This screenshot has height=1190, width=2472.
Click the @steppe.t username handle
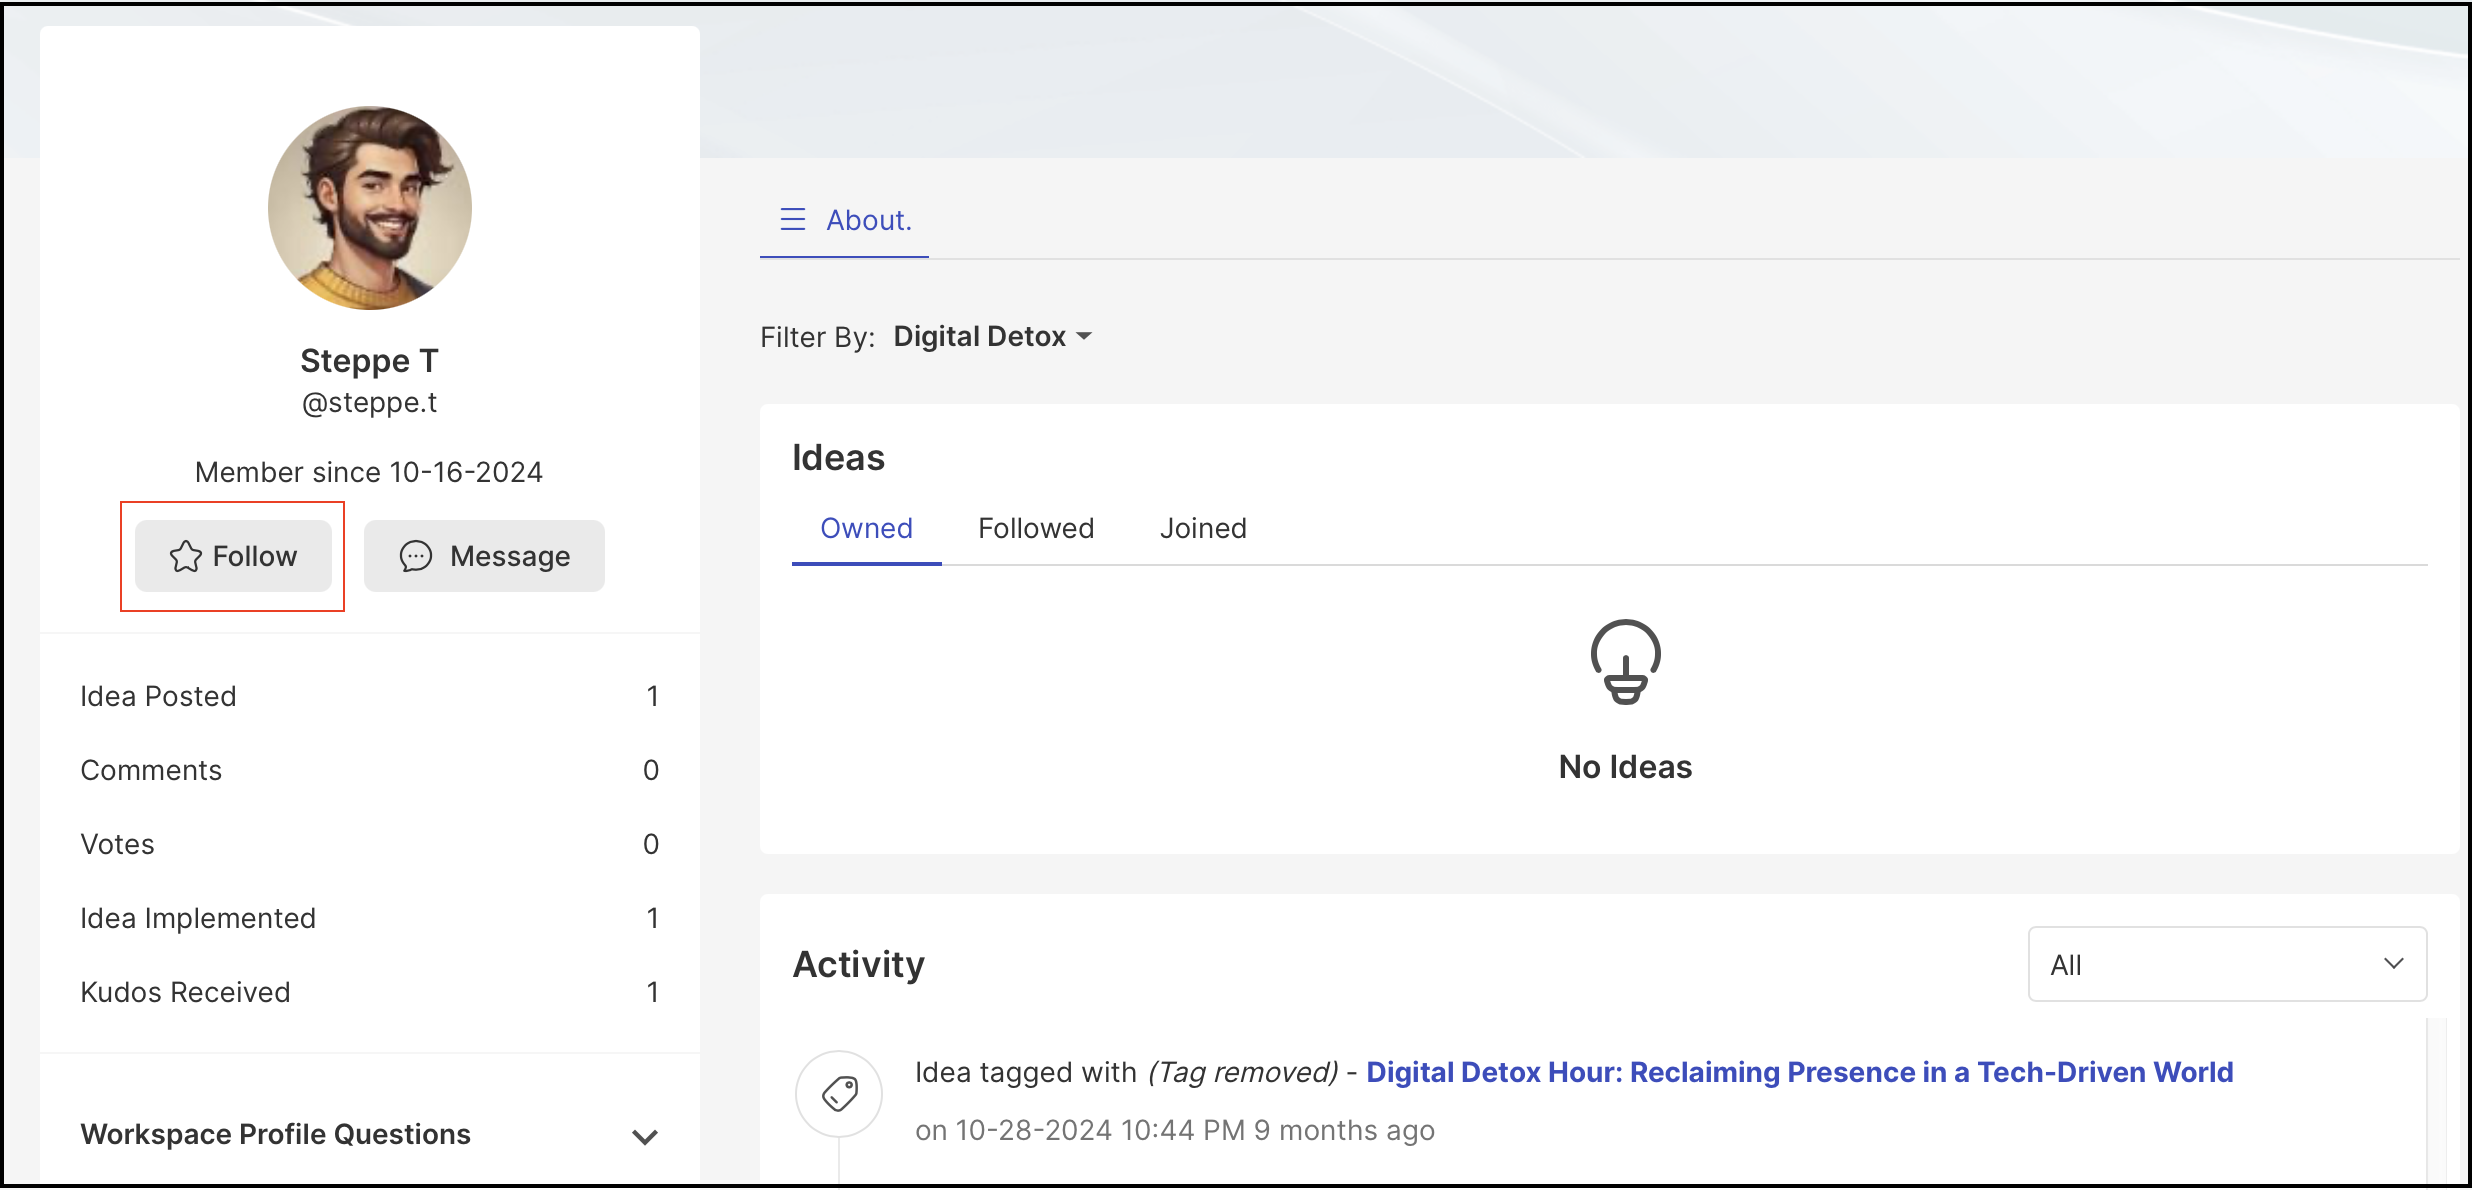pyautogui.click(x=370, y=402)
